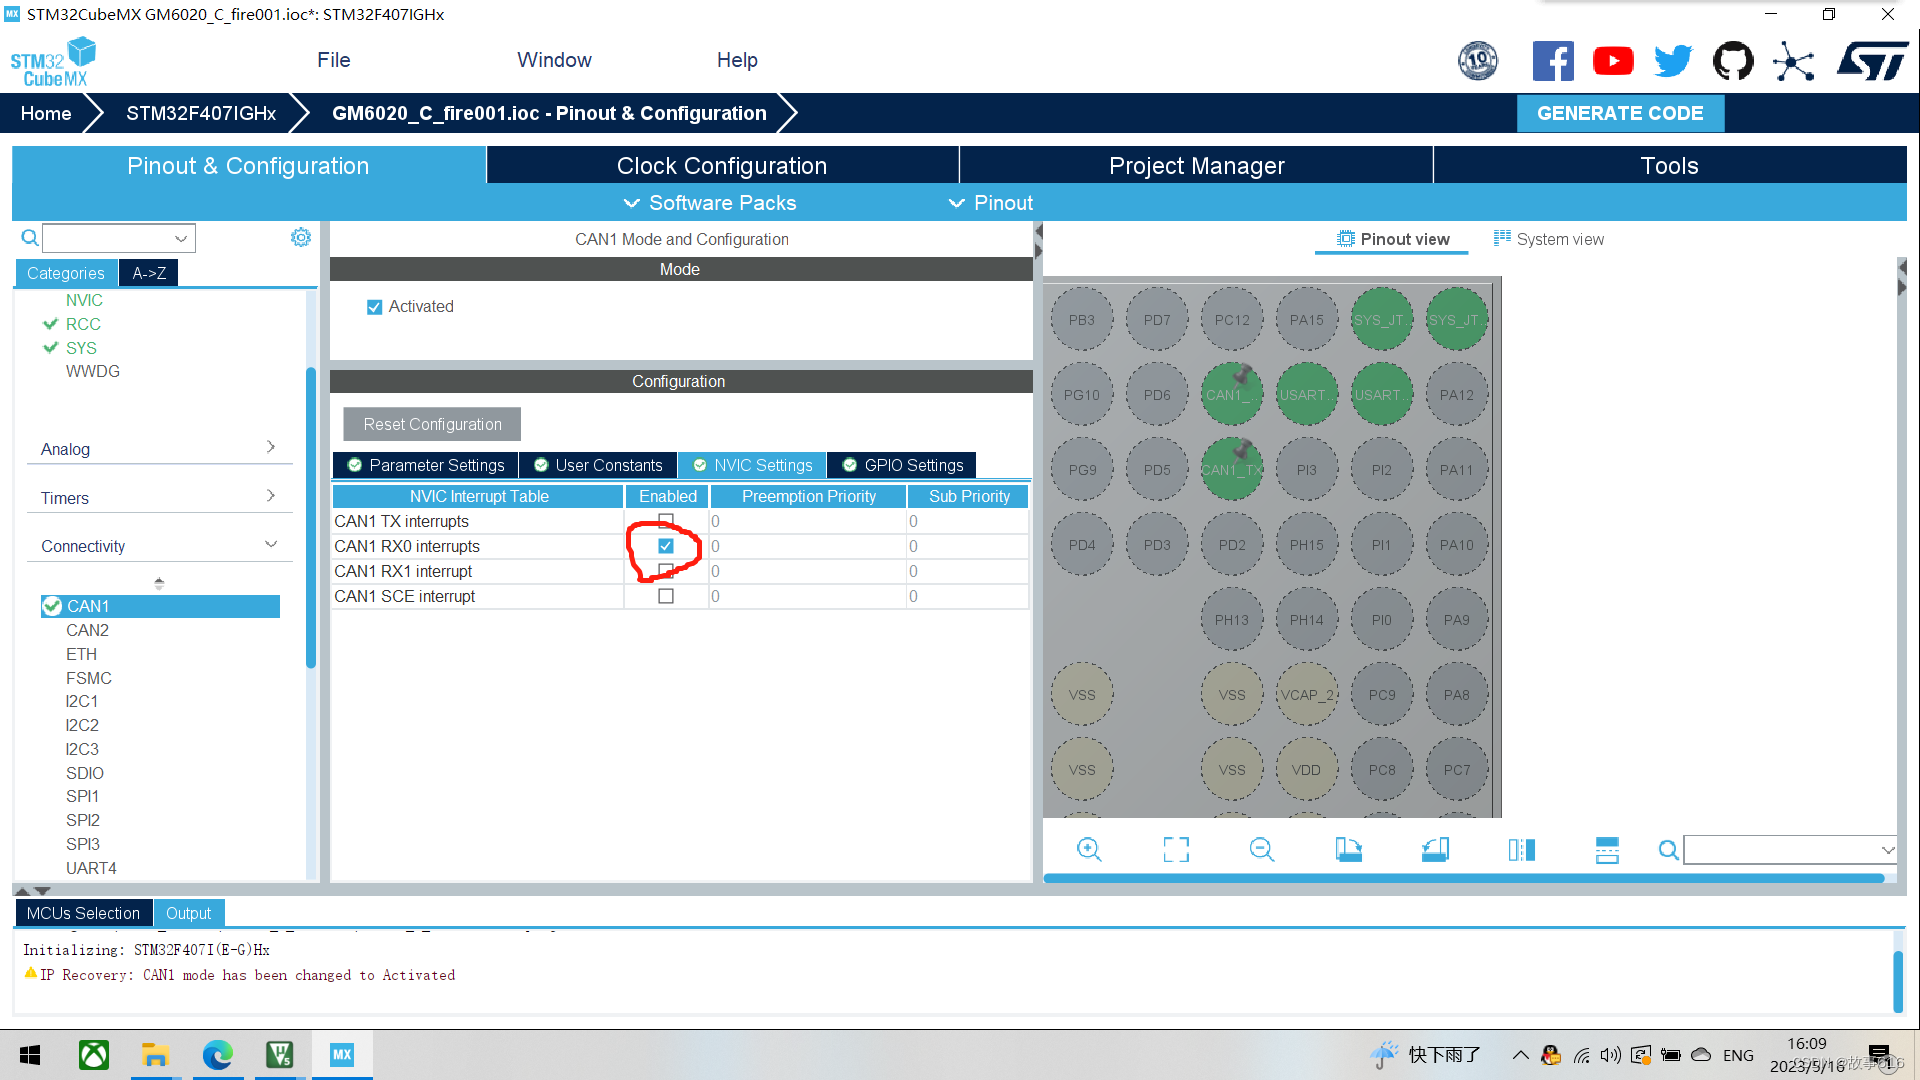Open the Twitter icon link
The width and height of the screenshot is (1920, 1080).
(x=1673, y=61)
